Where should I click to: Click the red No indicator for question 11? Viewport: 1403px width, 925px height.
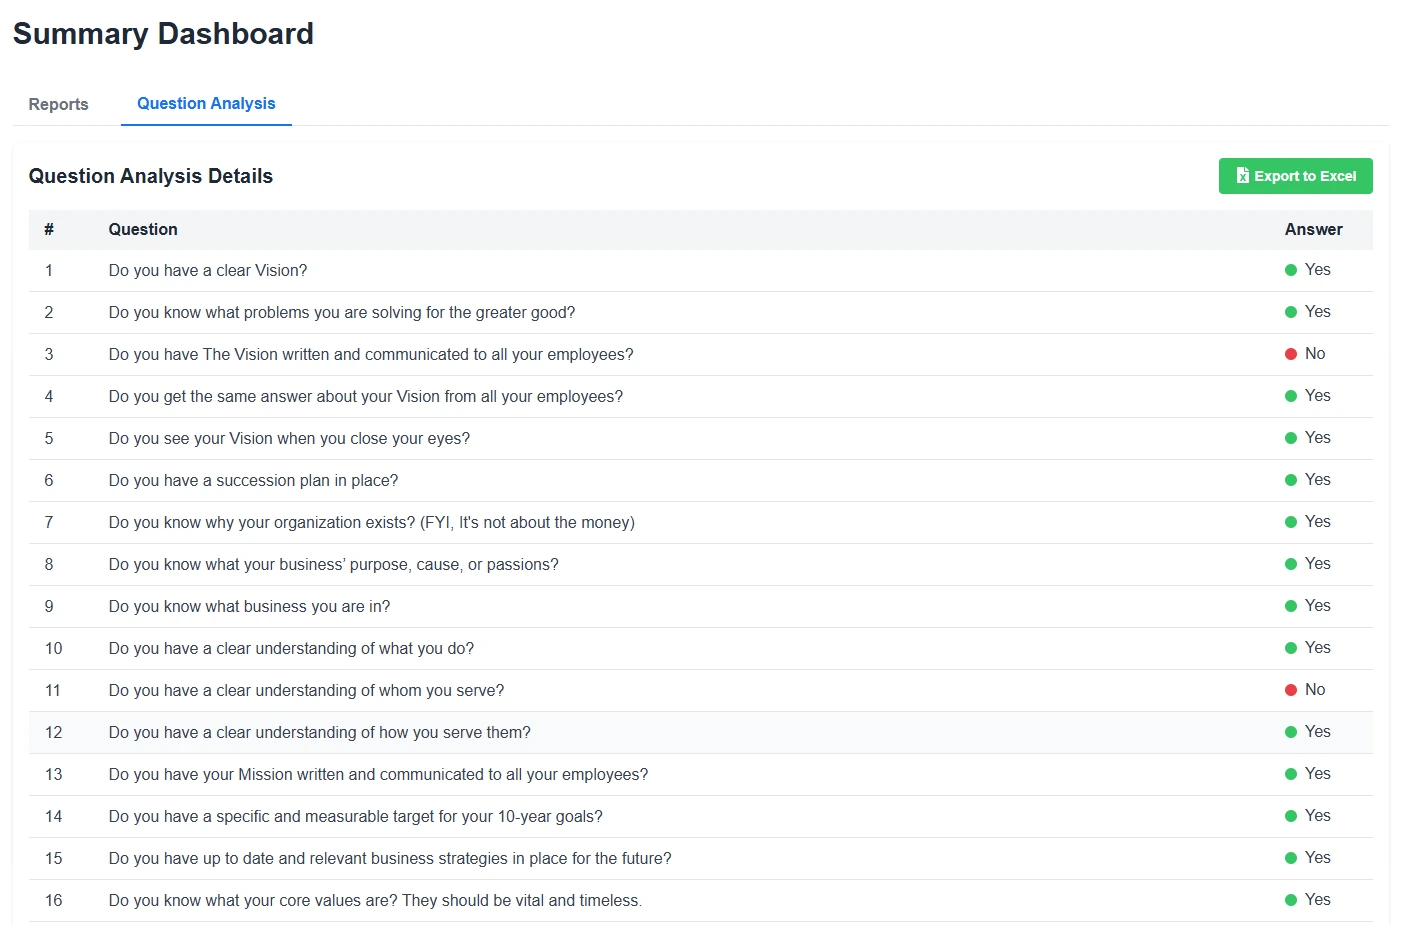point(1291,690)
